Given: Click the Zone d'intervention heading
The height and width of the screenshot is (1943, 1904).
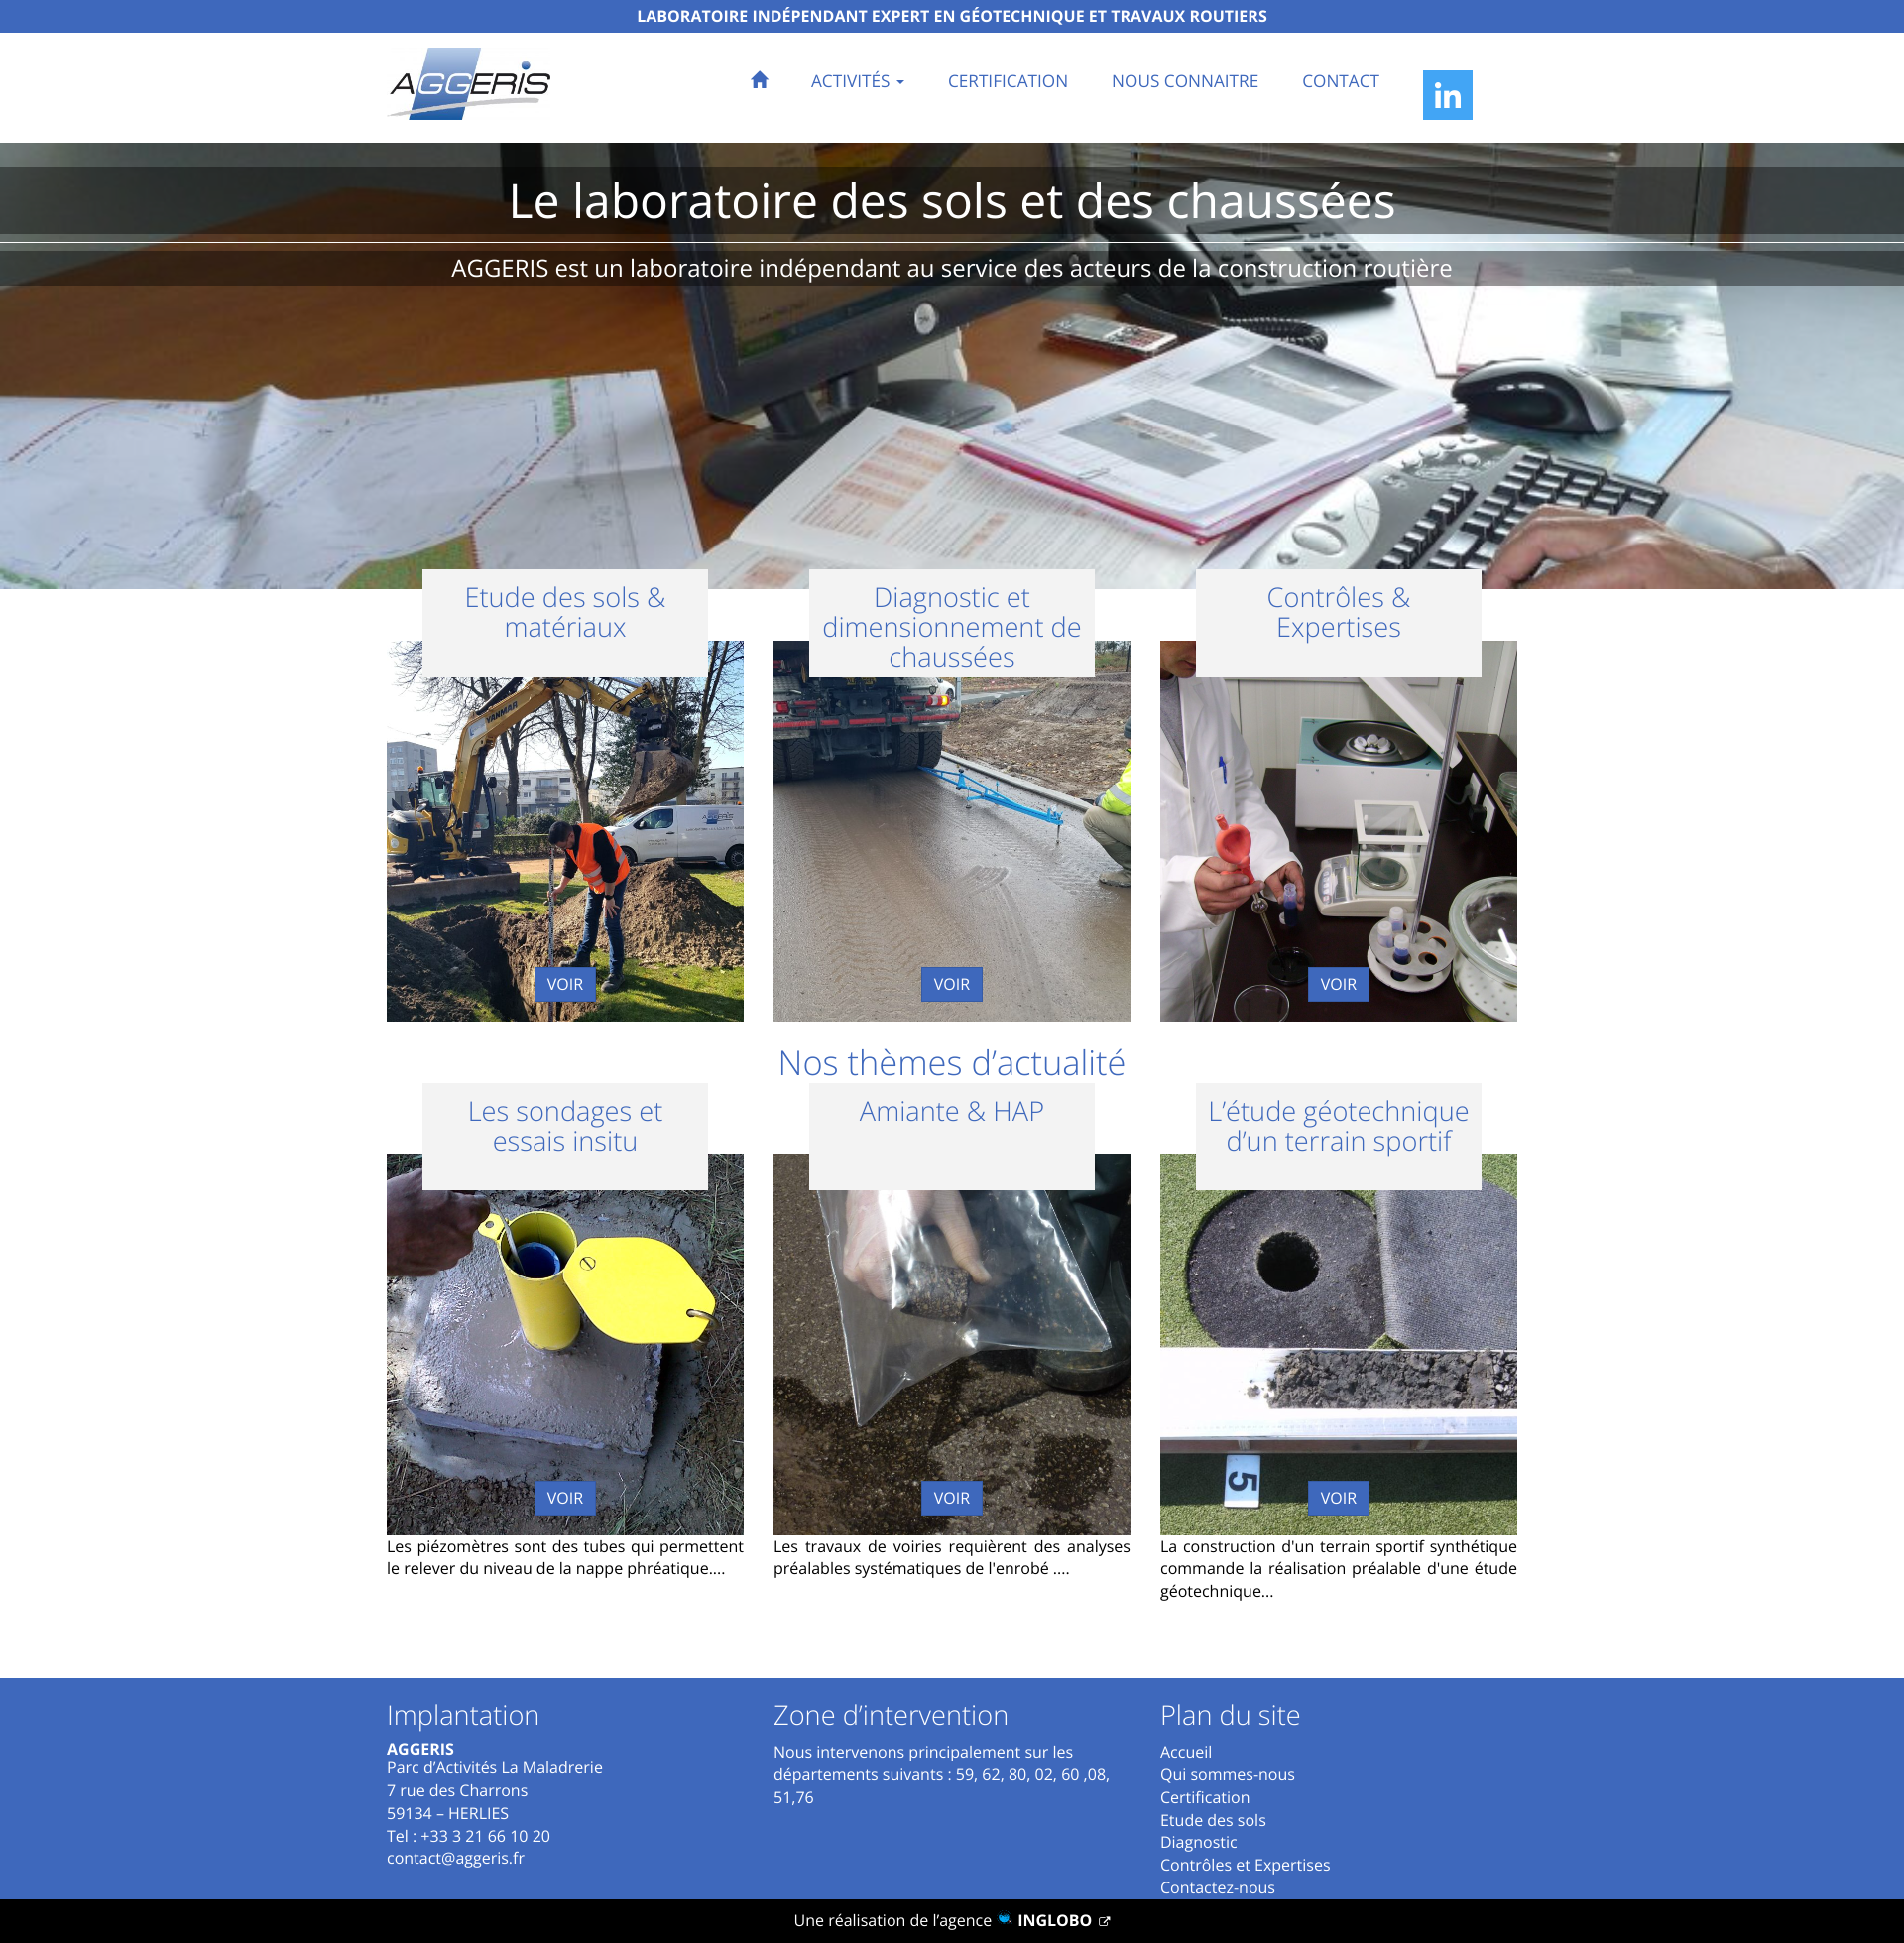Looking at the screenshot, I should tap(890, 1715).
